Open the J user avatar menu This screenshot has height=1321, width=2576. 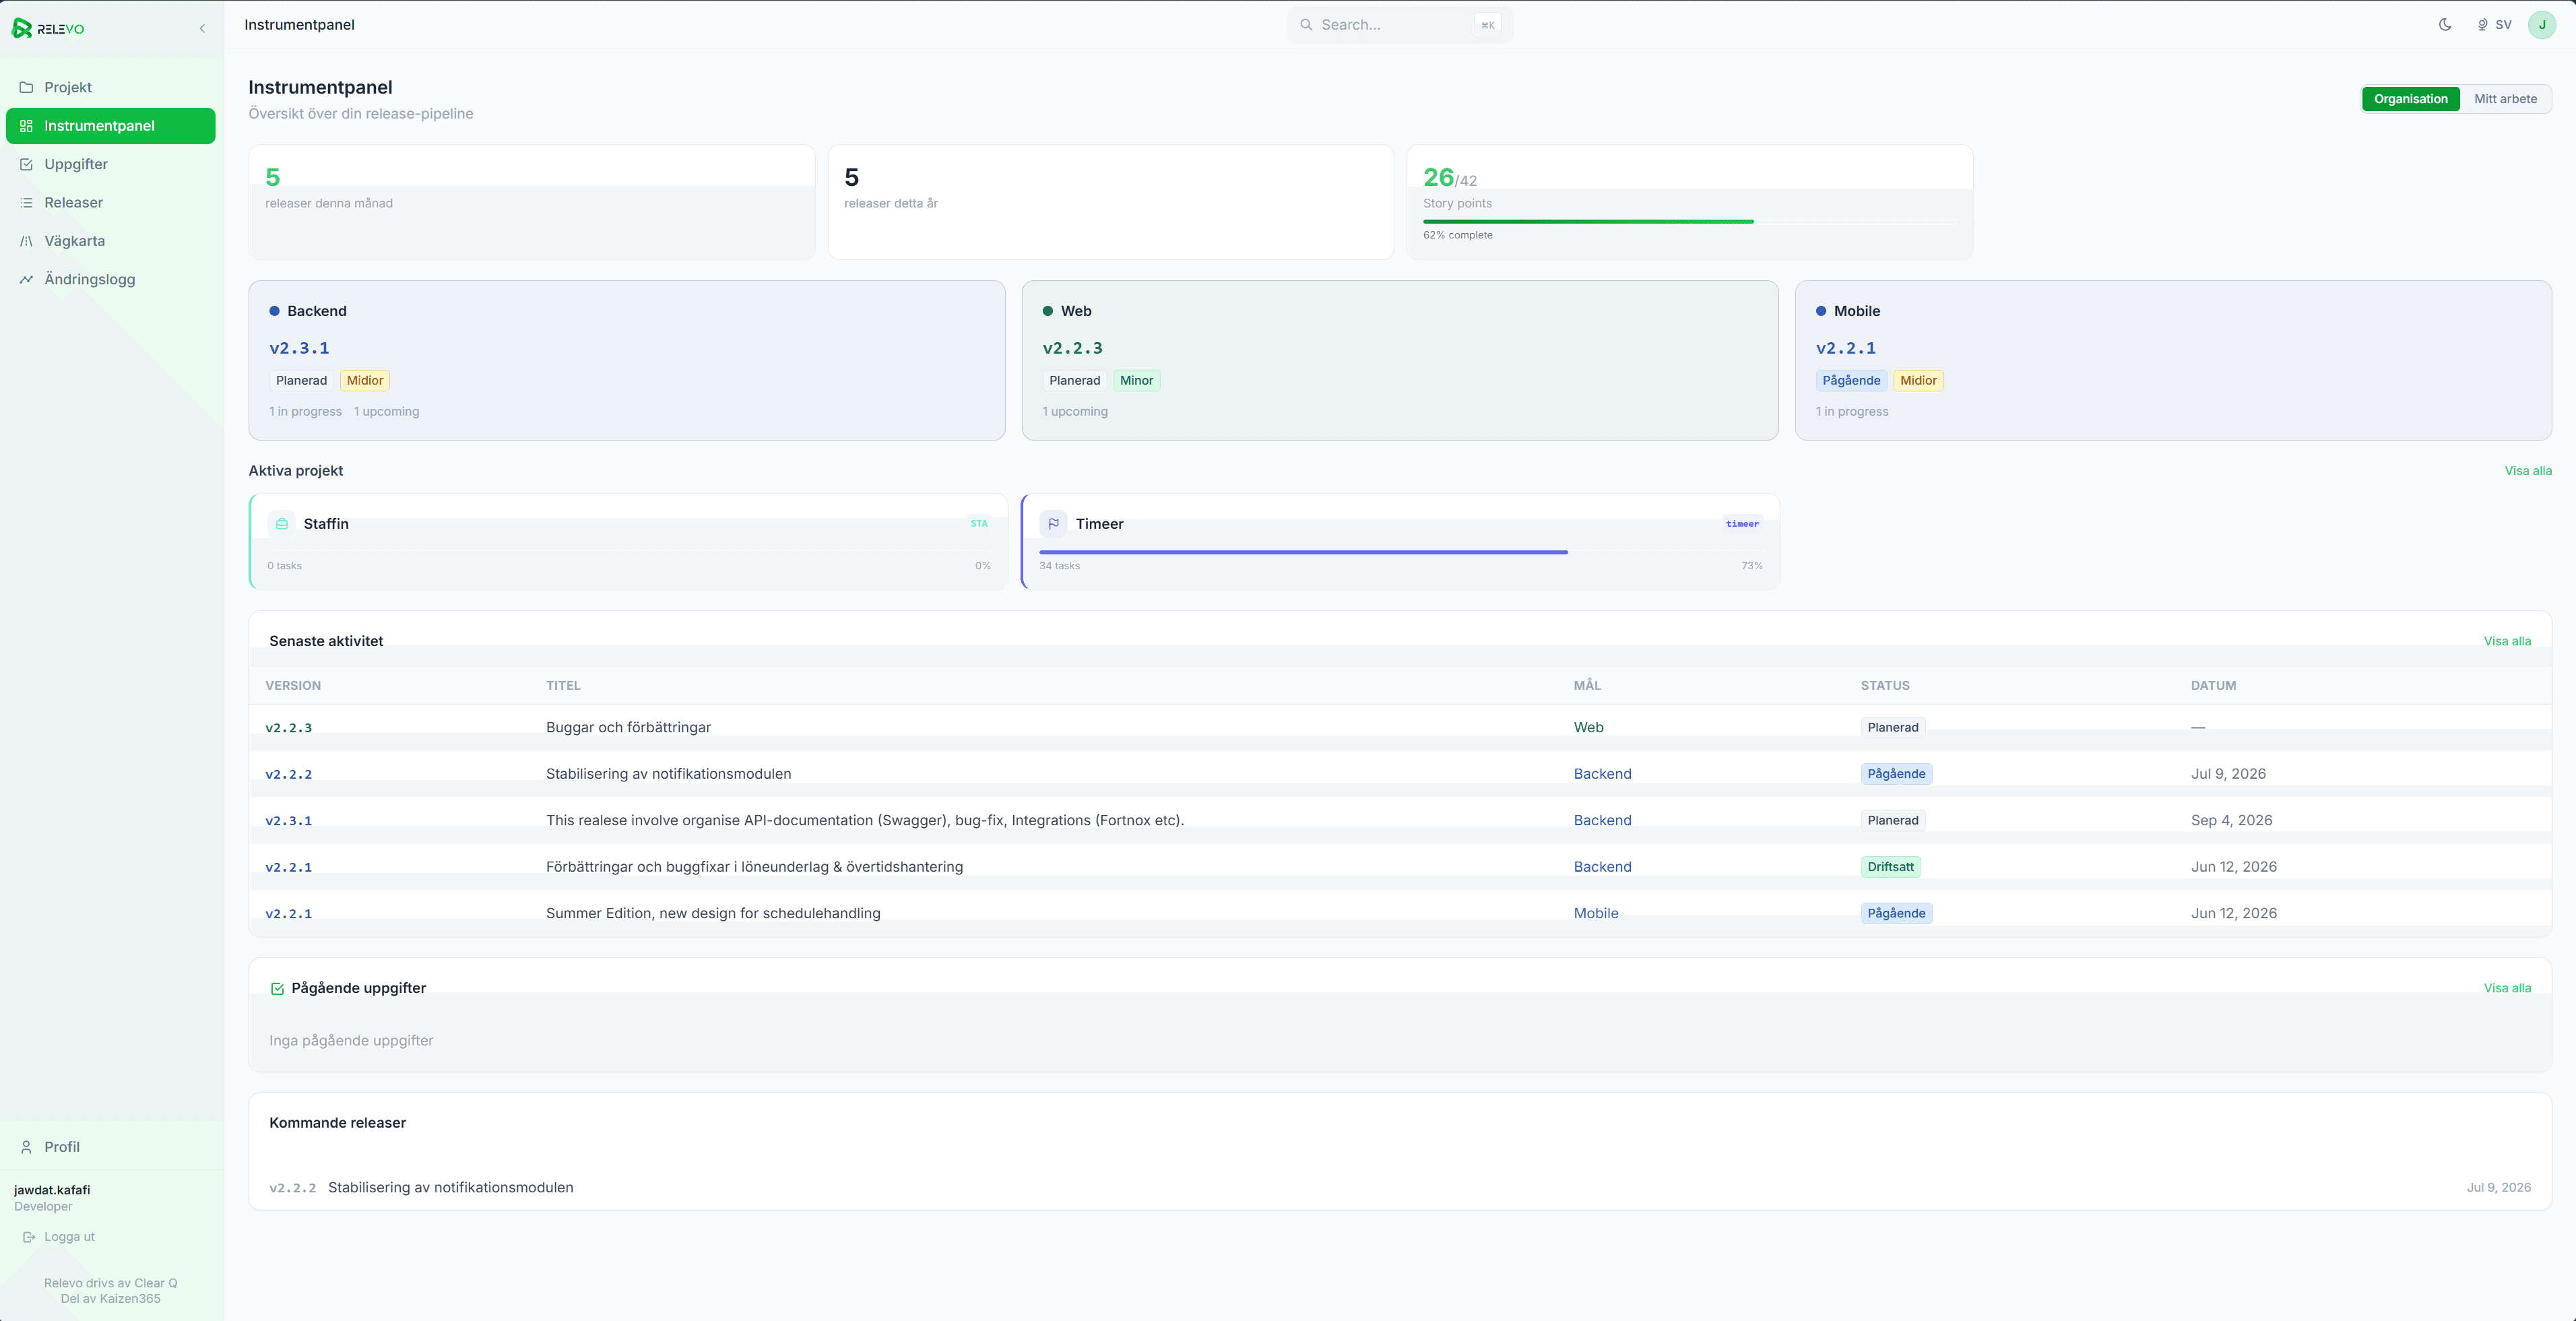2542,25
